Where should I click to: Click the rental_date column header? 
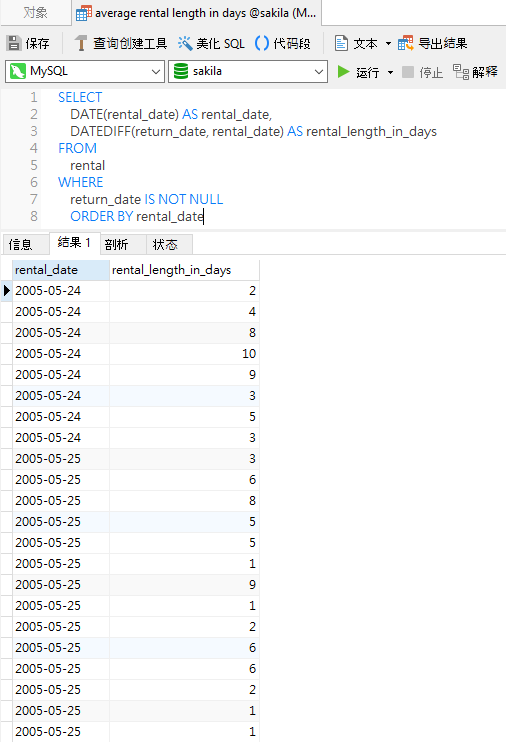[61, 270]
